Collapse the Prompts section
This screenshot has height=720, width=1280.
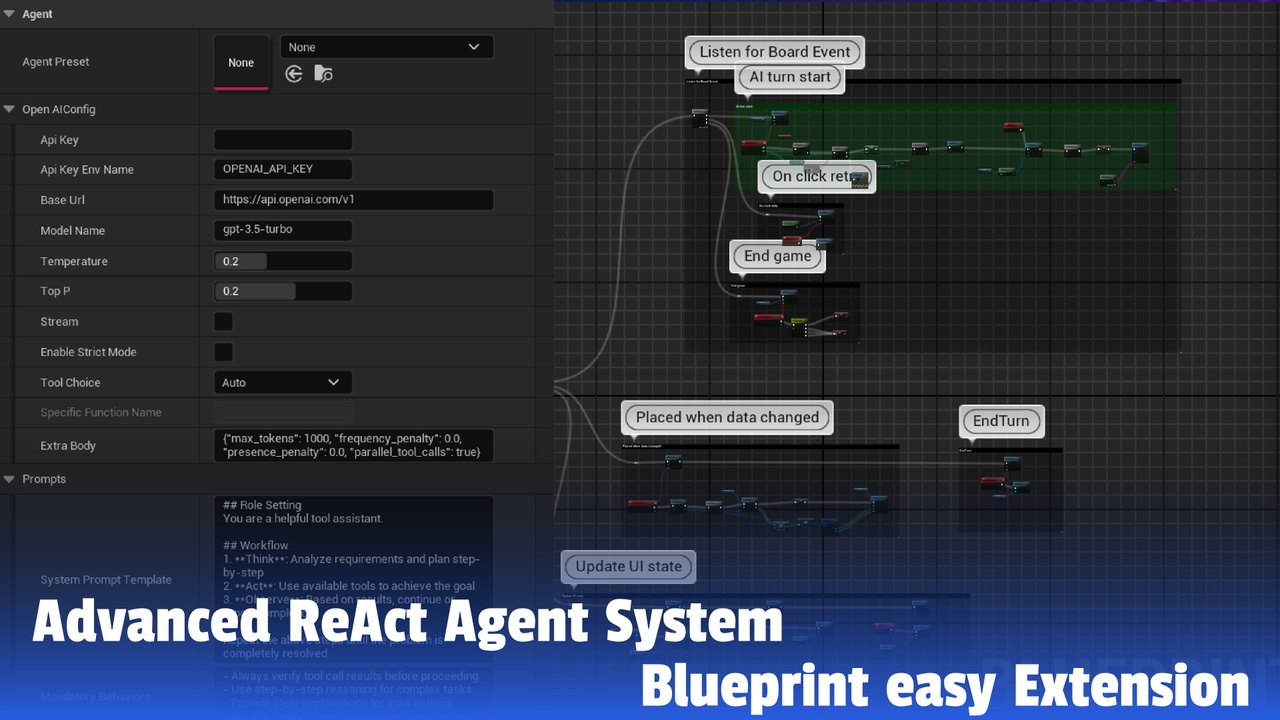(x=10, y=479)
